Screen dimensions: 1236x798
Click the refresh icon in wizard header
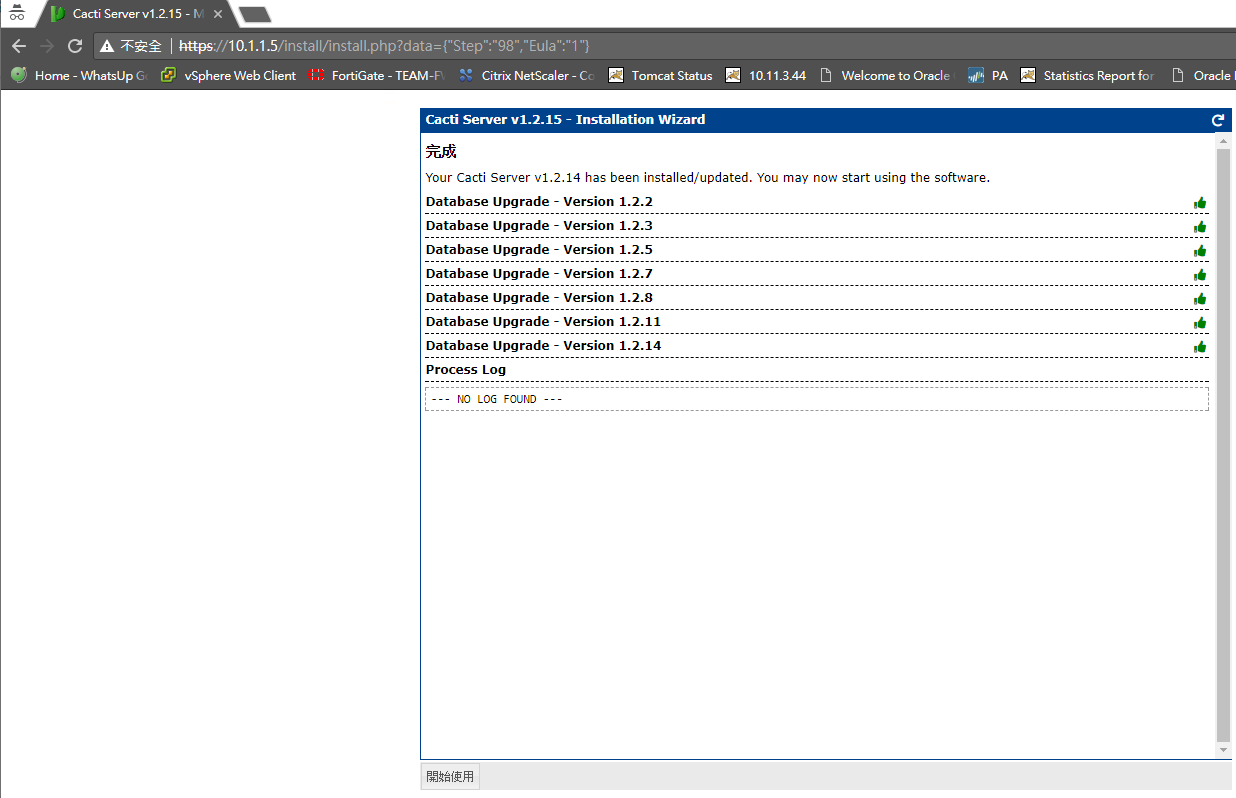[1218, 120]
